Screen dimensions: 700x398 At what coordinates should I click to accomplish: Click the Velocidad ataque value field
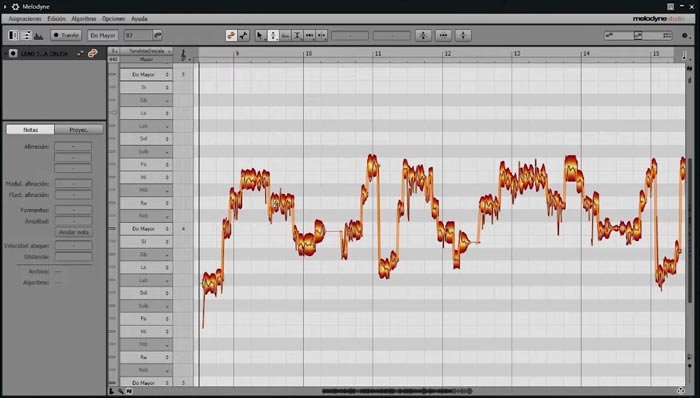pos(74,245)
